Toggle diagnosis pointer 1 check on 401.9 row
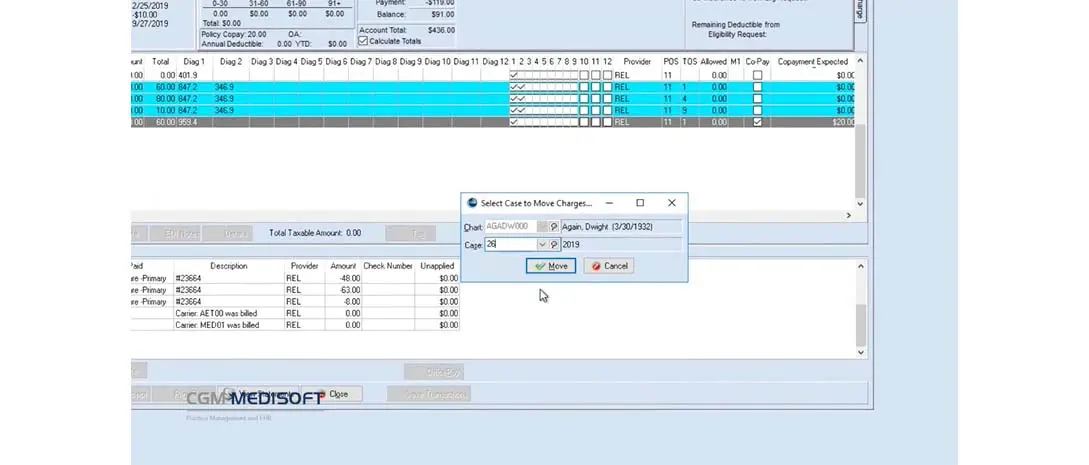Viewport: 1089px width, 465px height. [x=514, y=76]
